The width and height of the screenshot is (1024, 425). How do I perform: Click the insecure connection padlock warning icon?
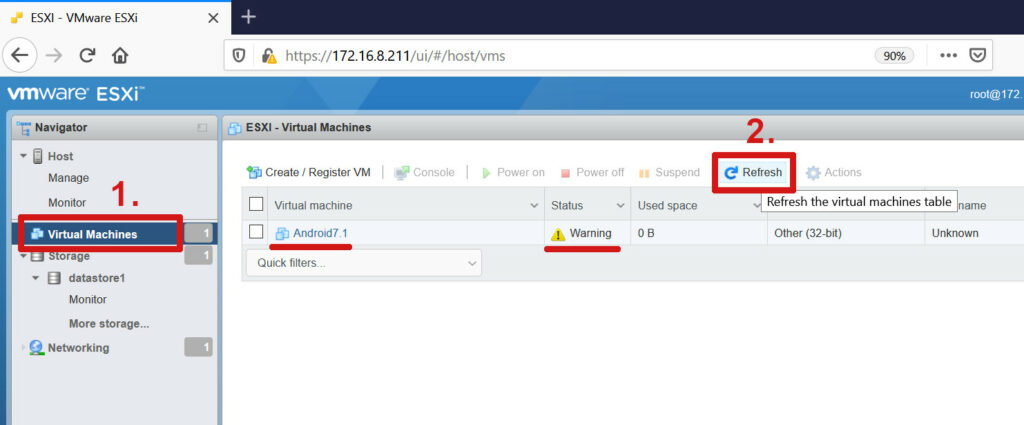point(269,56)
